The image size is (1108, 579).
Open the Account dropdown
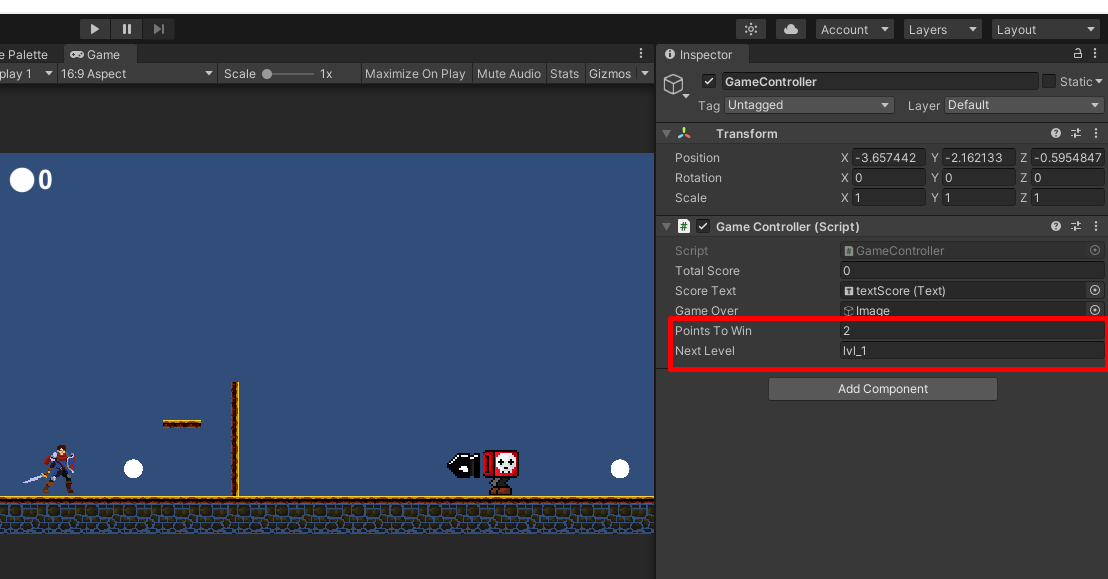[854, 30]
